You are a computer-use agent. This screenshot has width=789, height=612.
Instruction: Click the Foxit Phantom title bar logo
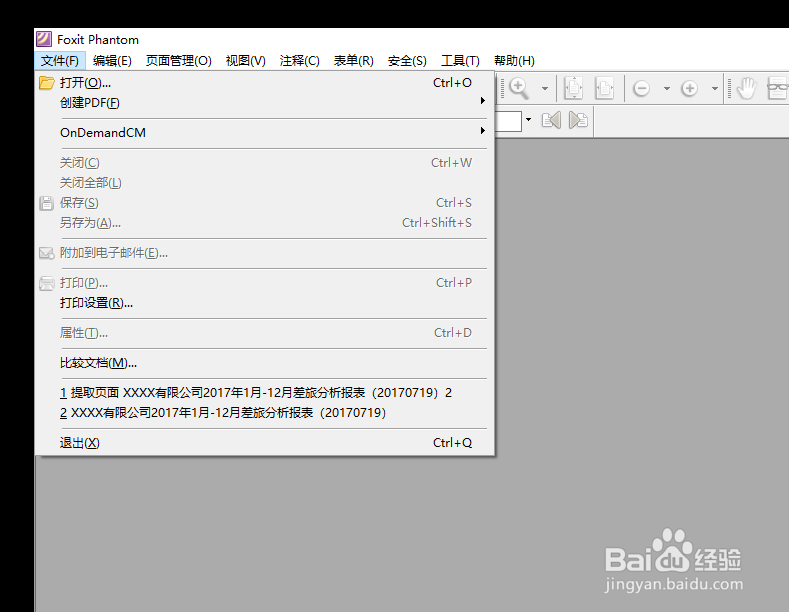[x=44, y=39]
